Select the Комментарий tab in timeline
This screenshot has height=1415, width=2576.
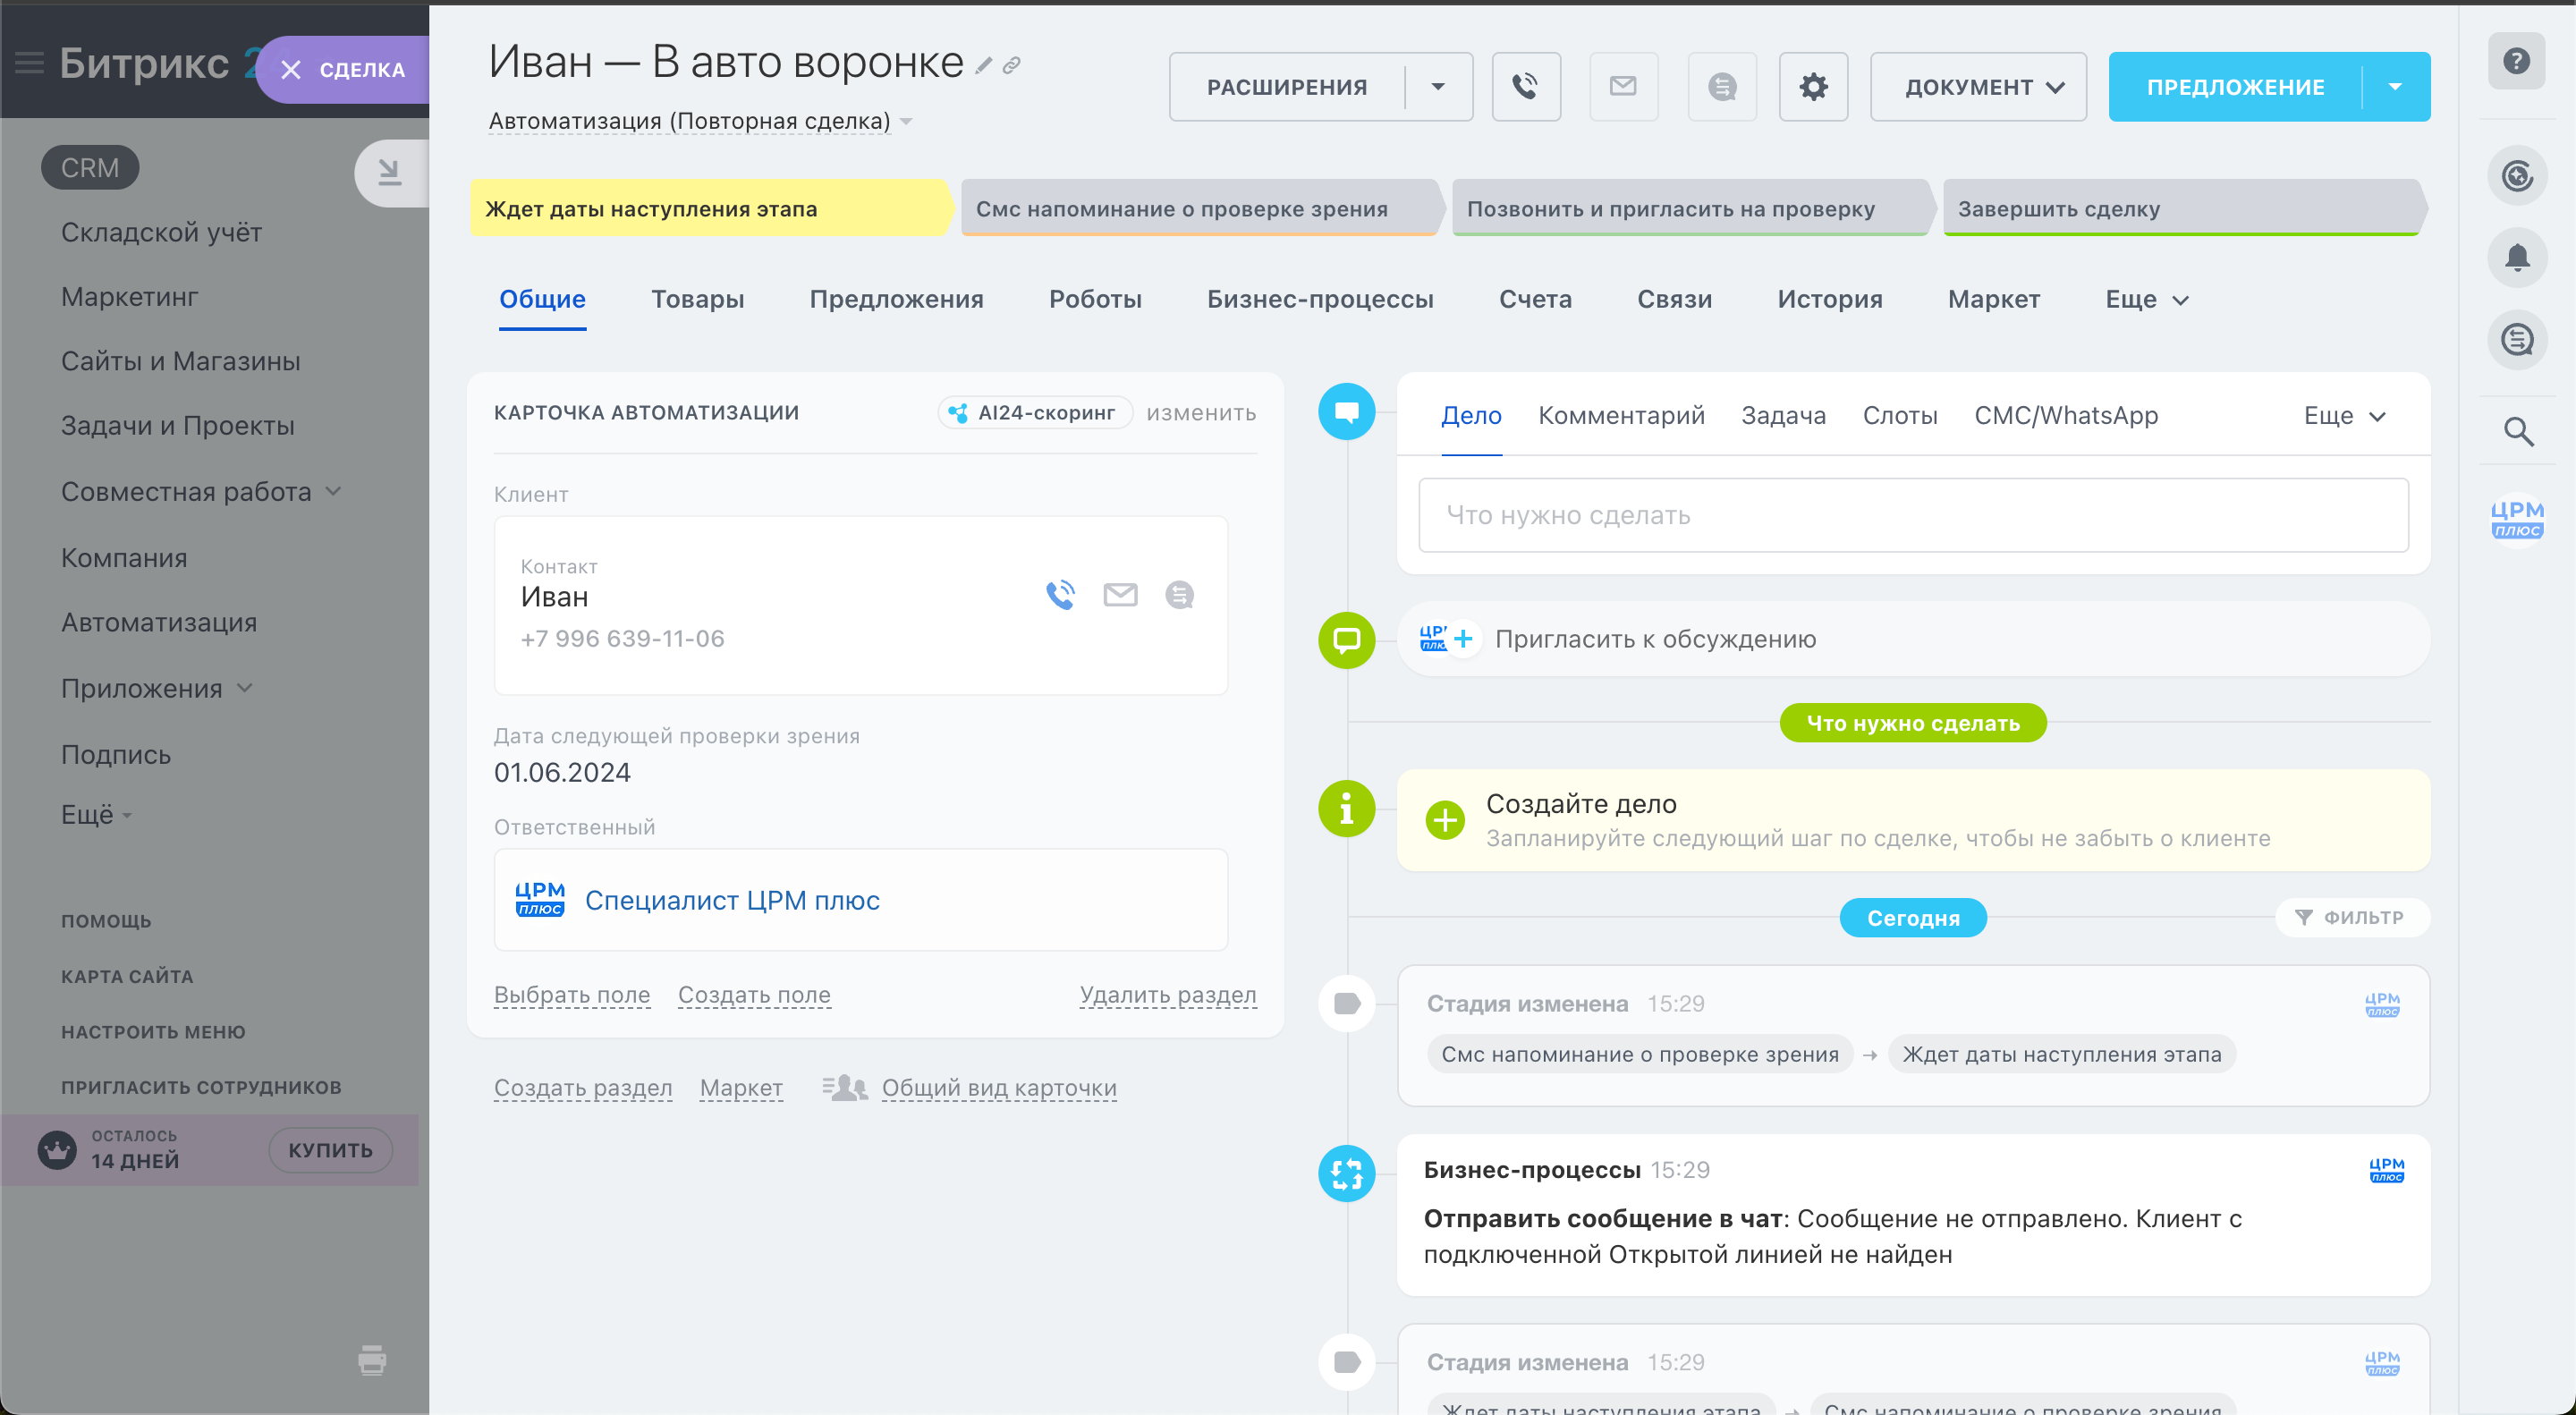coord(1621,415)
